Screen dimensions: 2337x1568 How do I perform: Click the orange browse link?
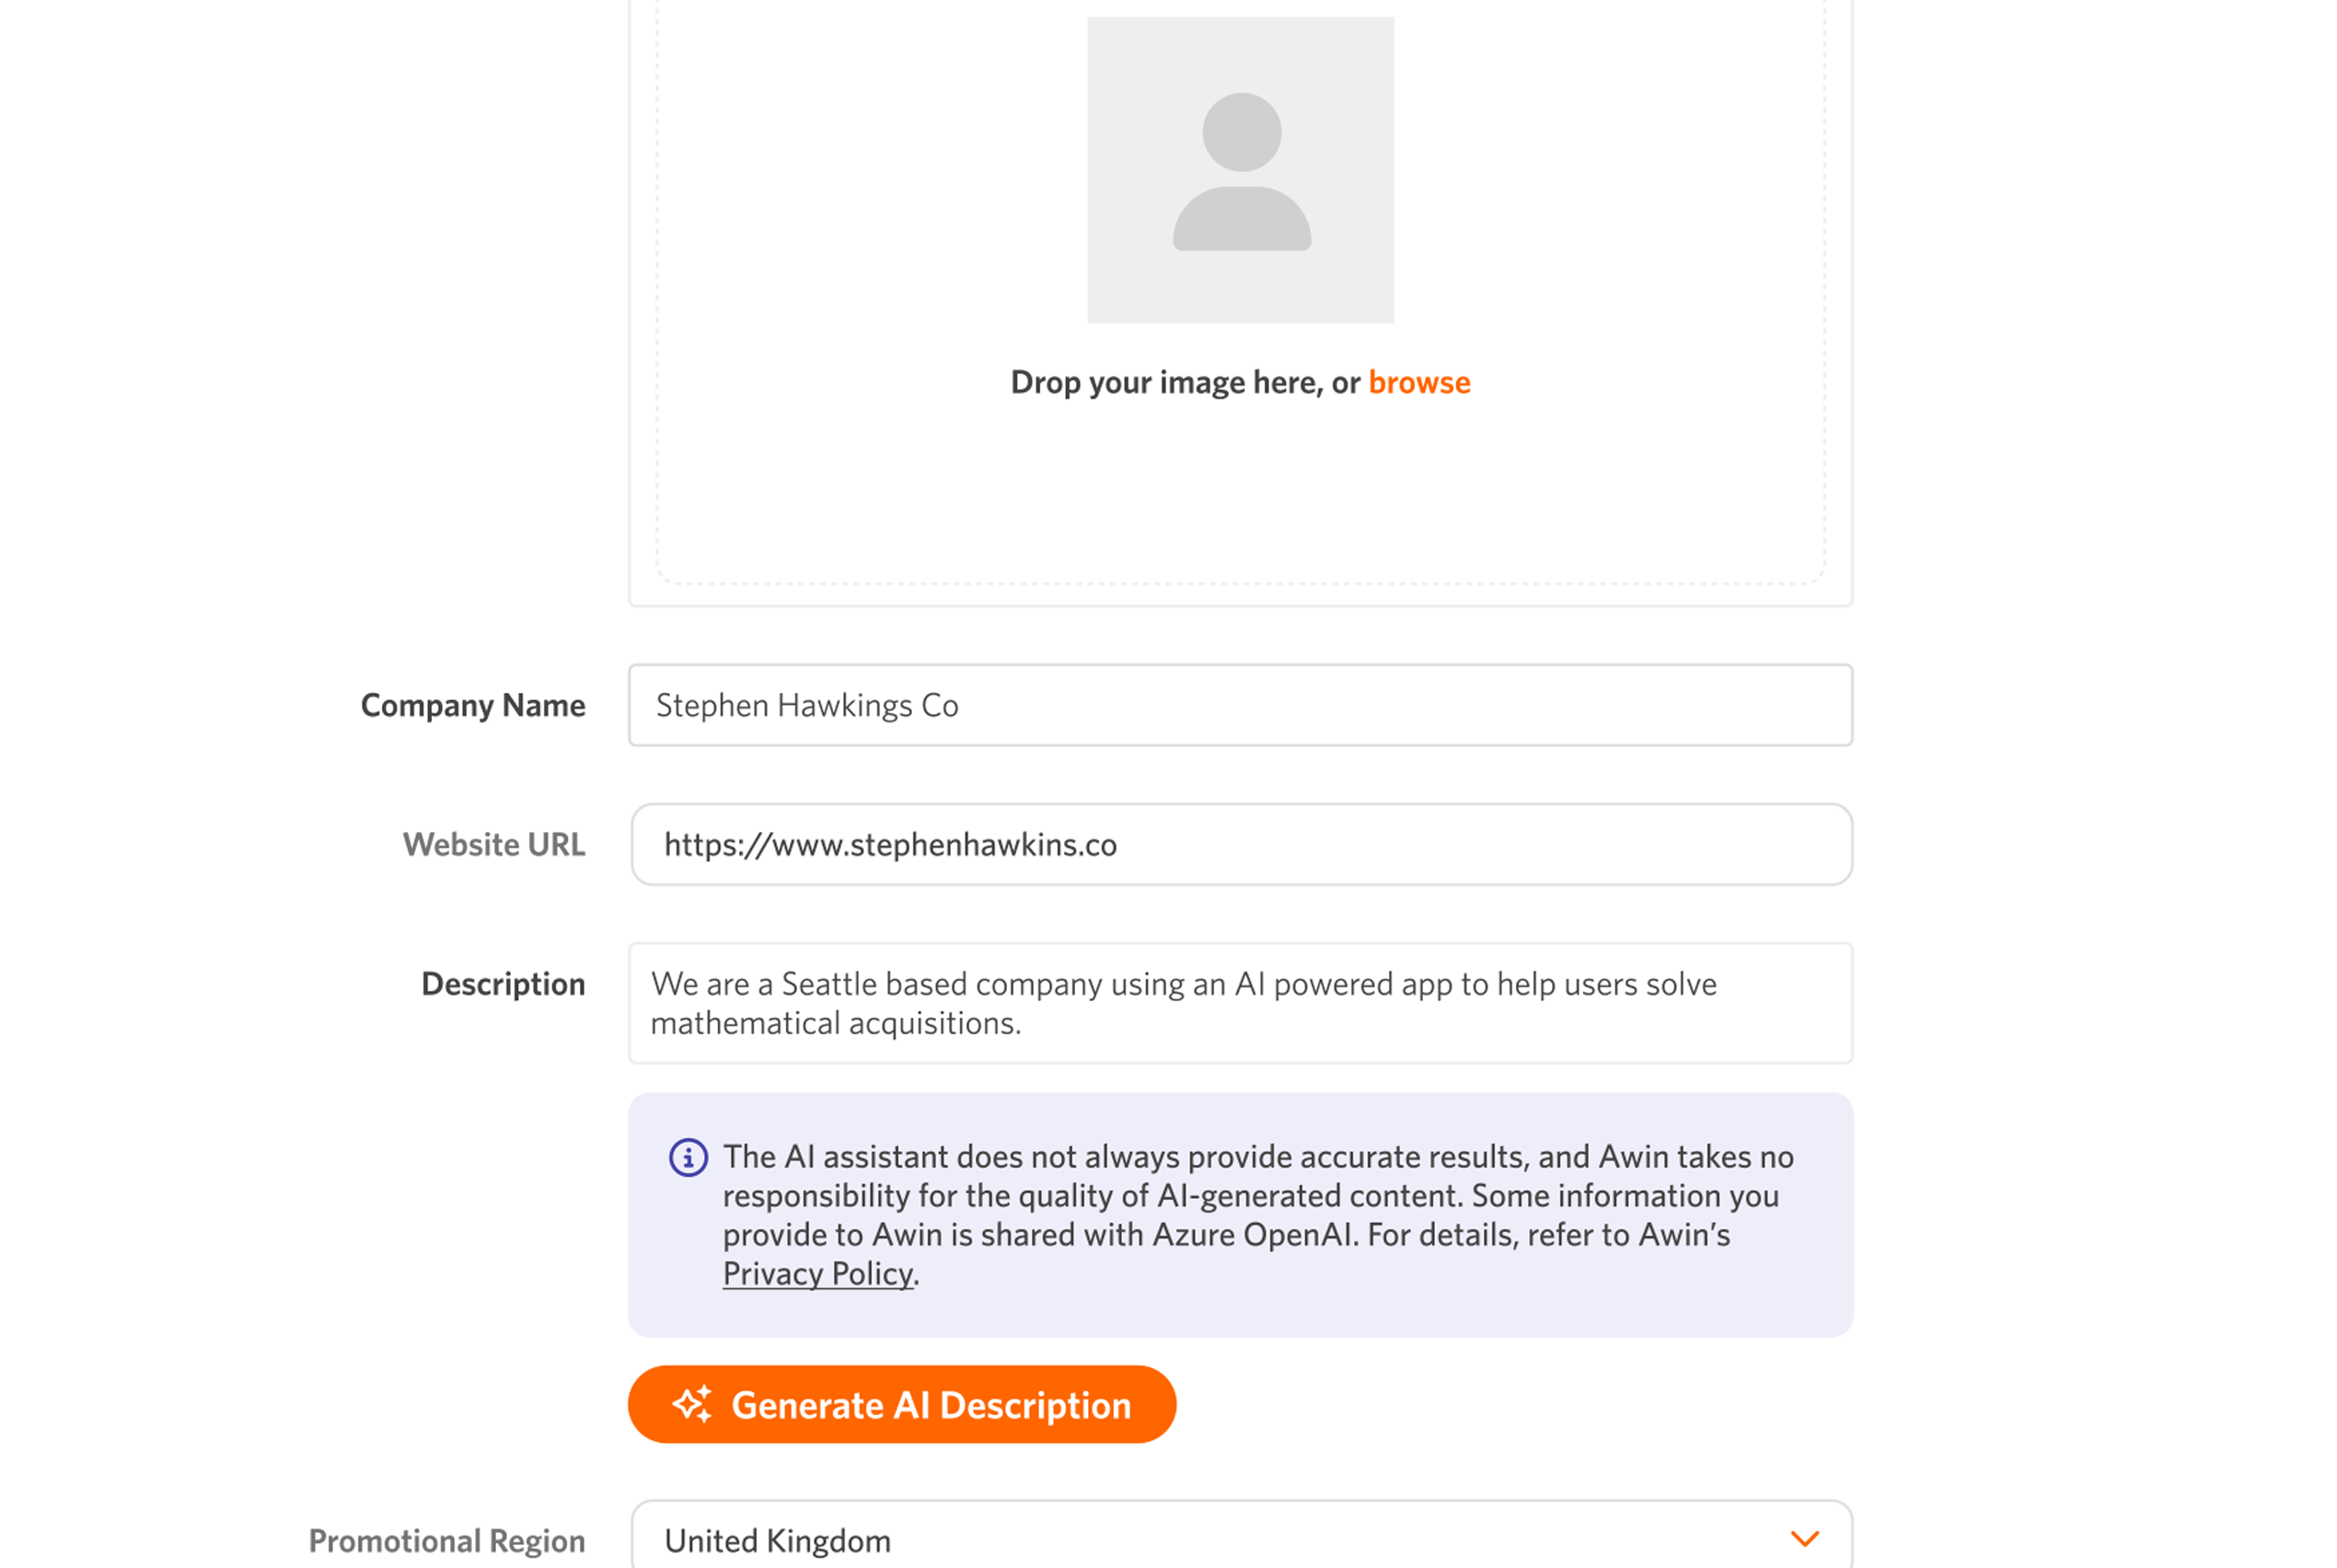coord(1418,382)
